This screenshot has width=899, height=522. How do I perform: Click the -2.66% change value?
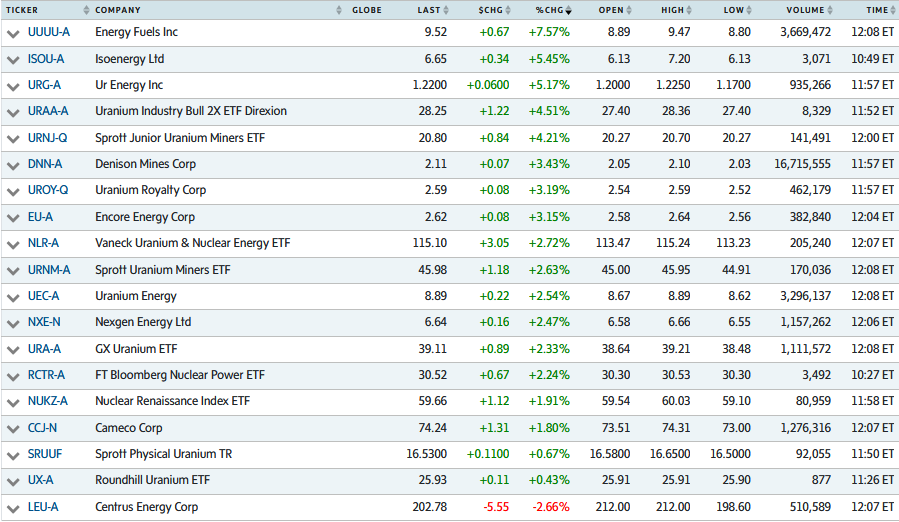coord(551,507)
